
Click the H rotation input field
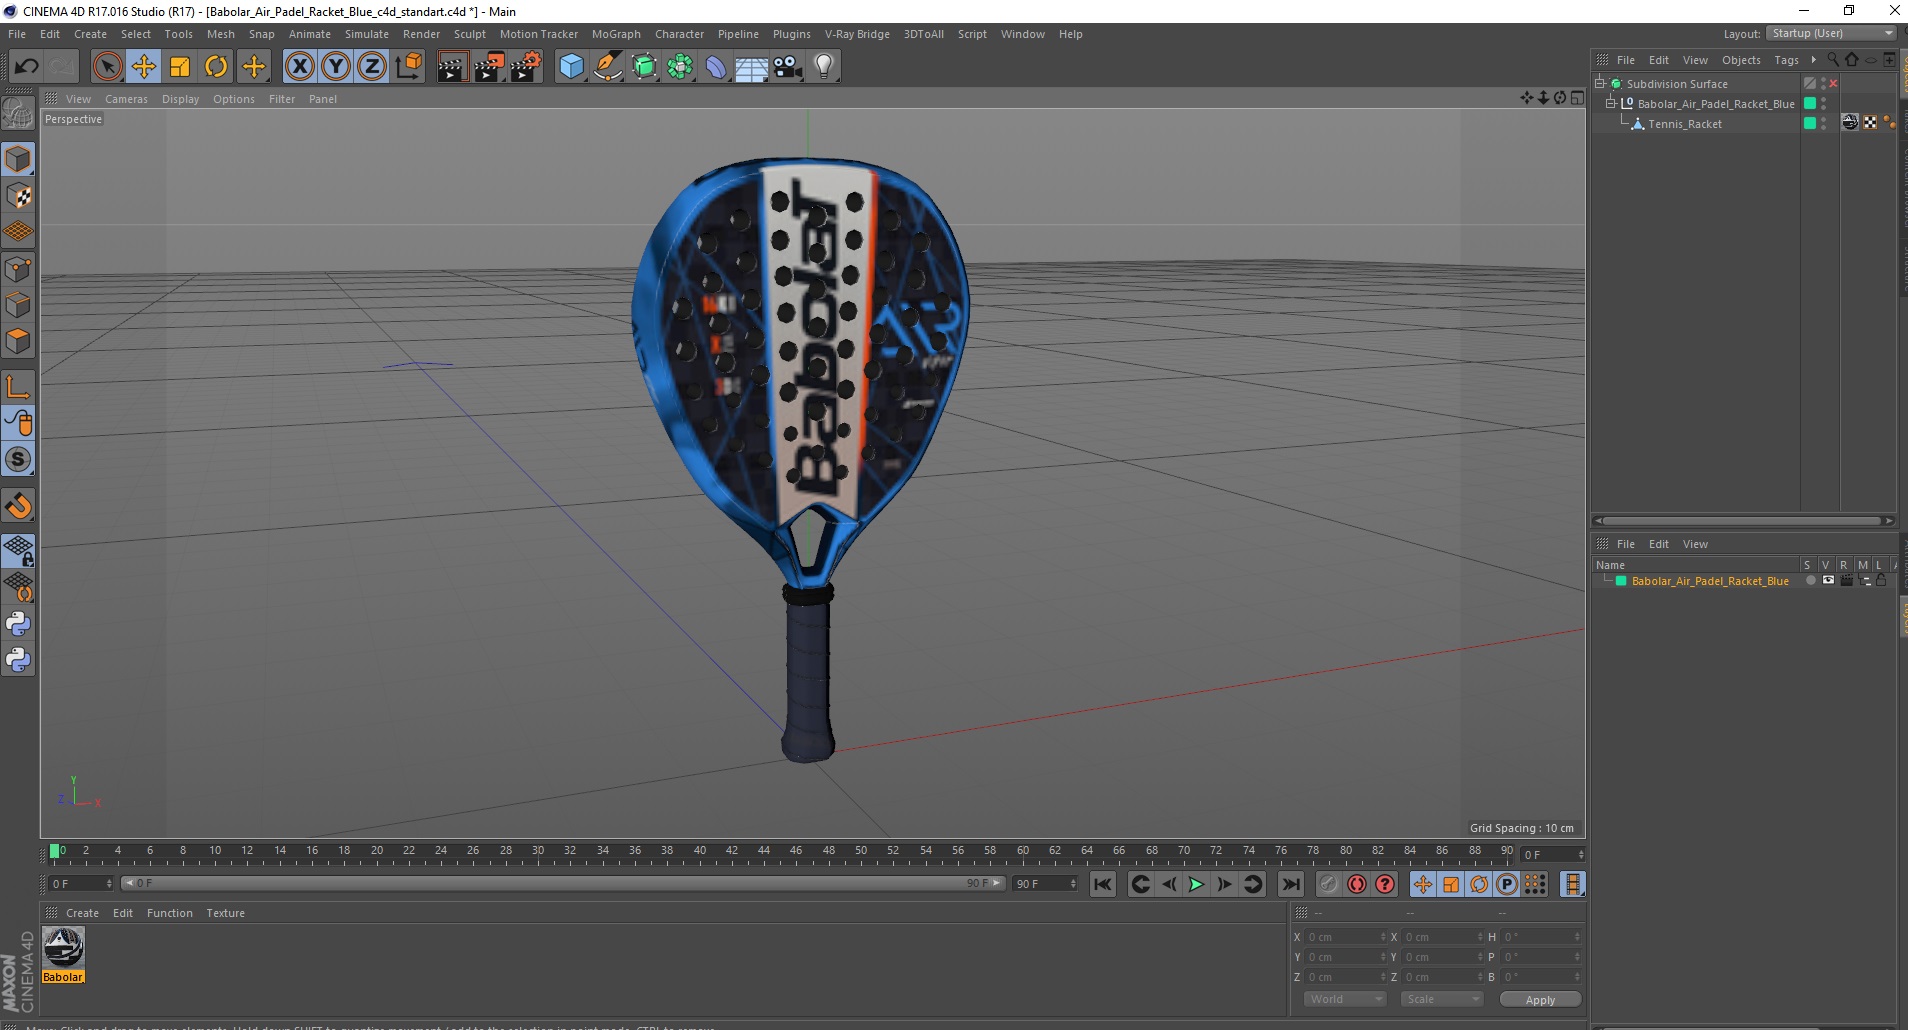point(1541,937)
